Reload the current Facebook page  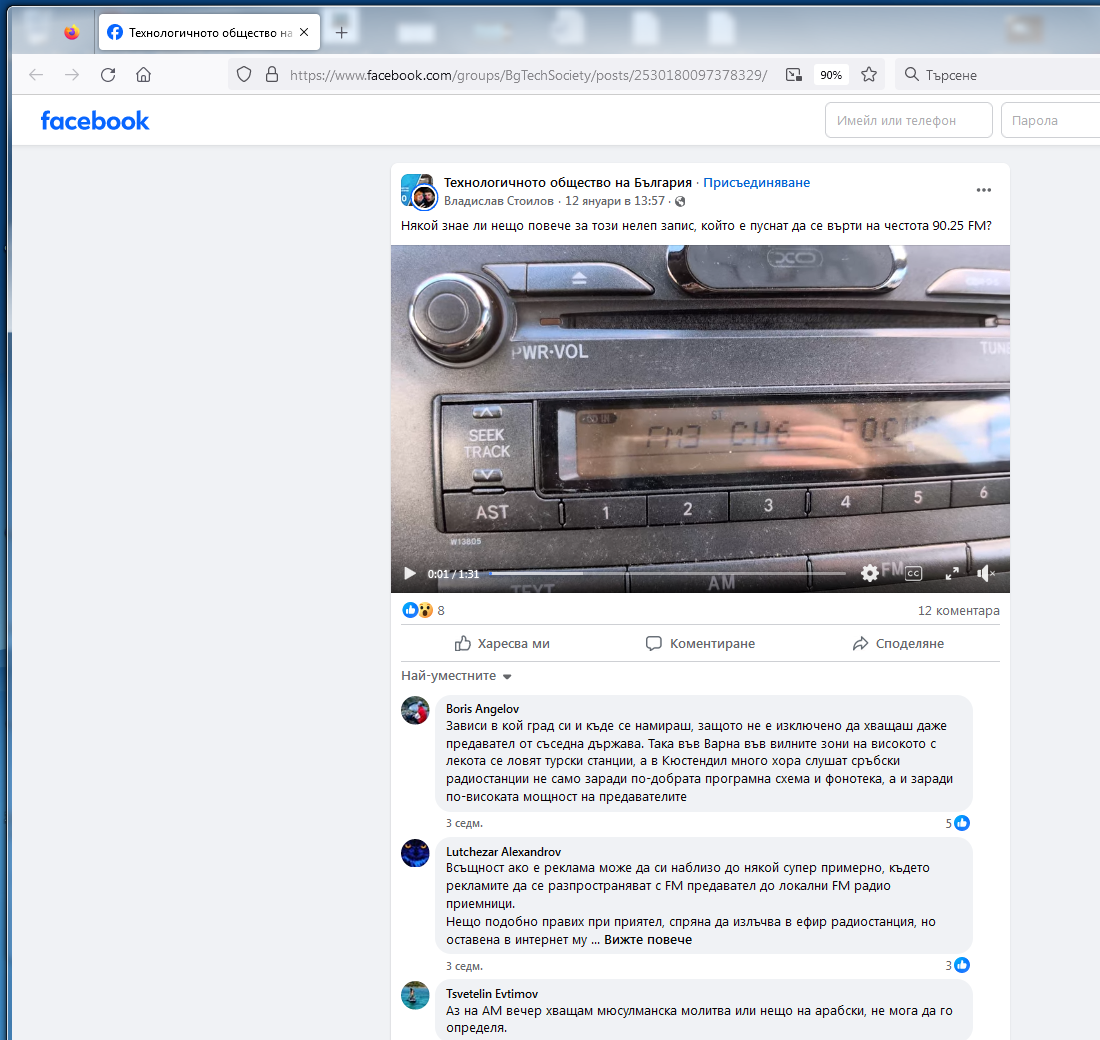pyautogui.click(x=107, y=74)
